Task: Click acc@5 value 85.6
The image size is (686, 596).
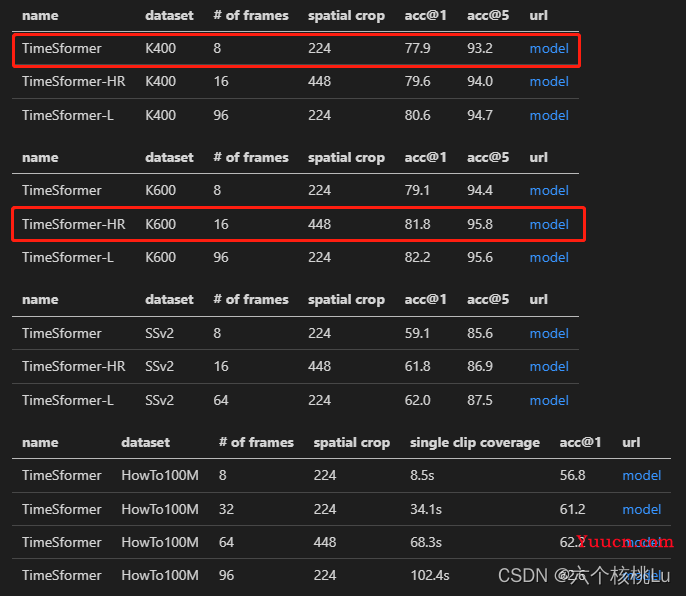Action: click(480, 333)
